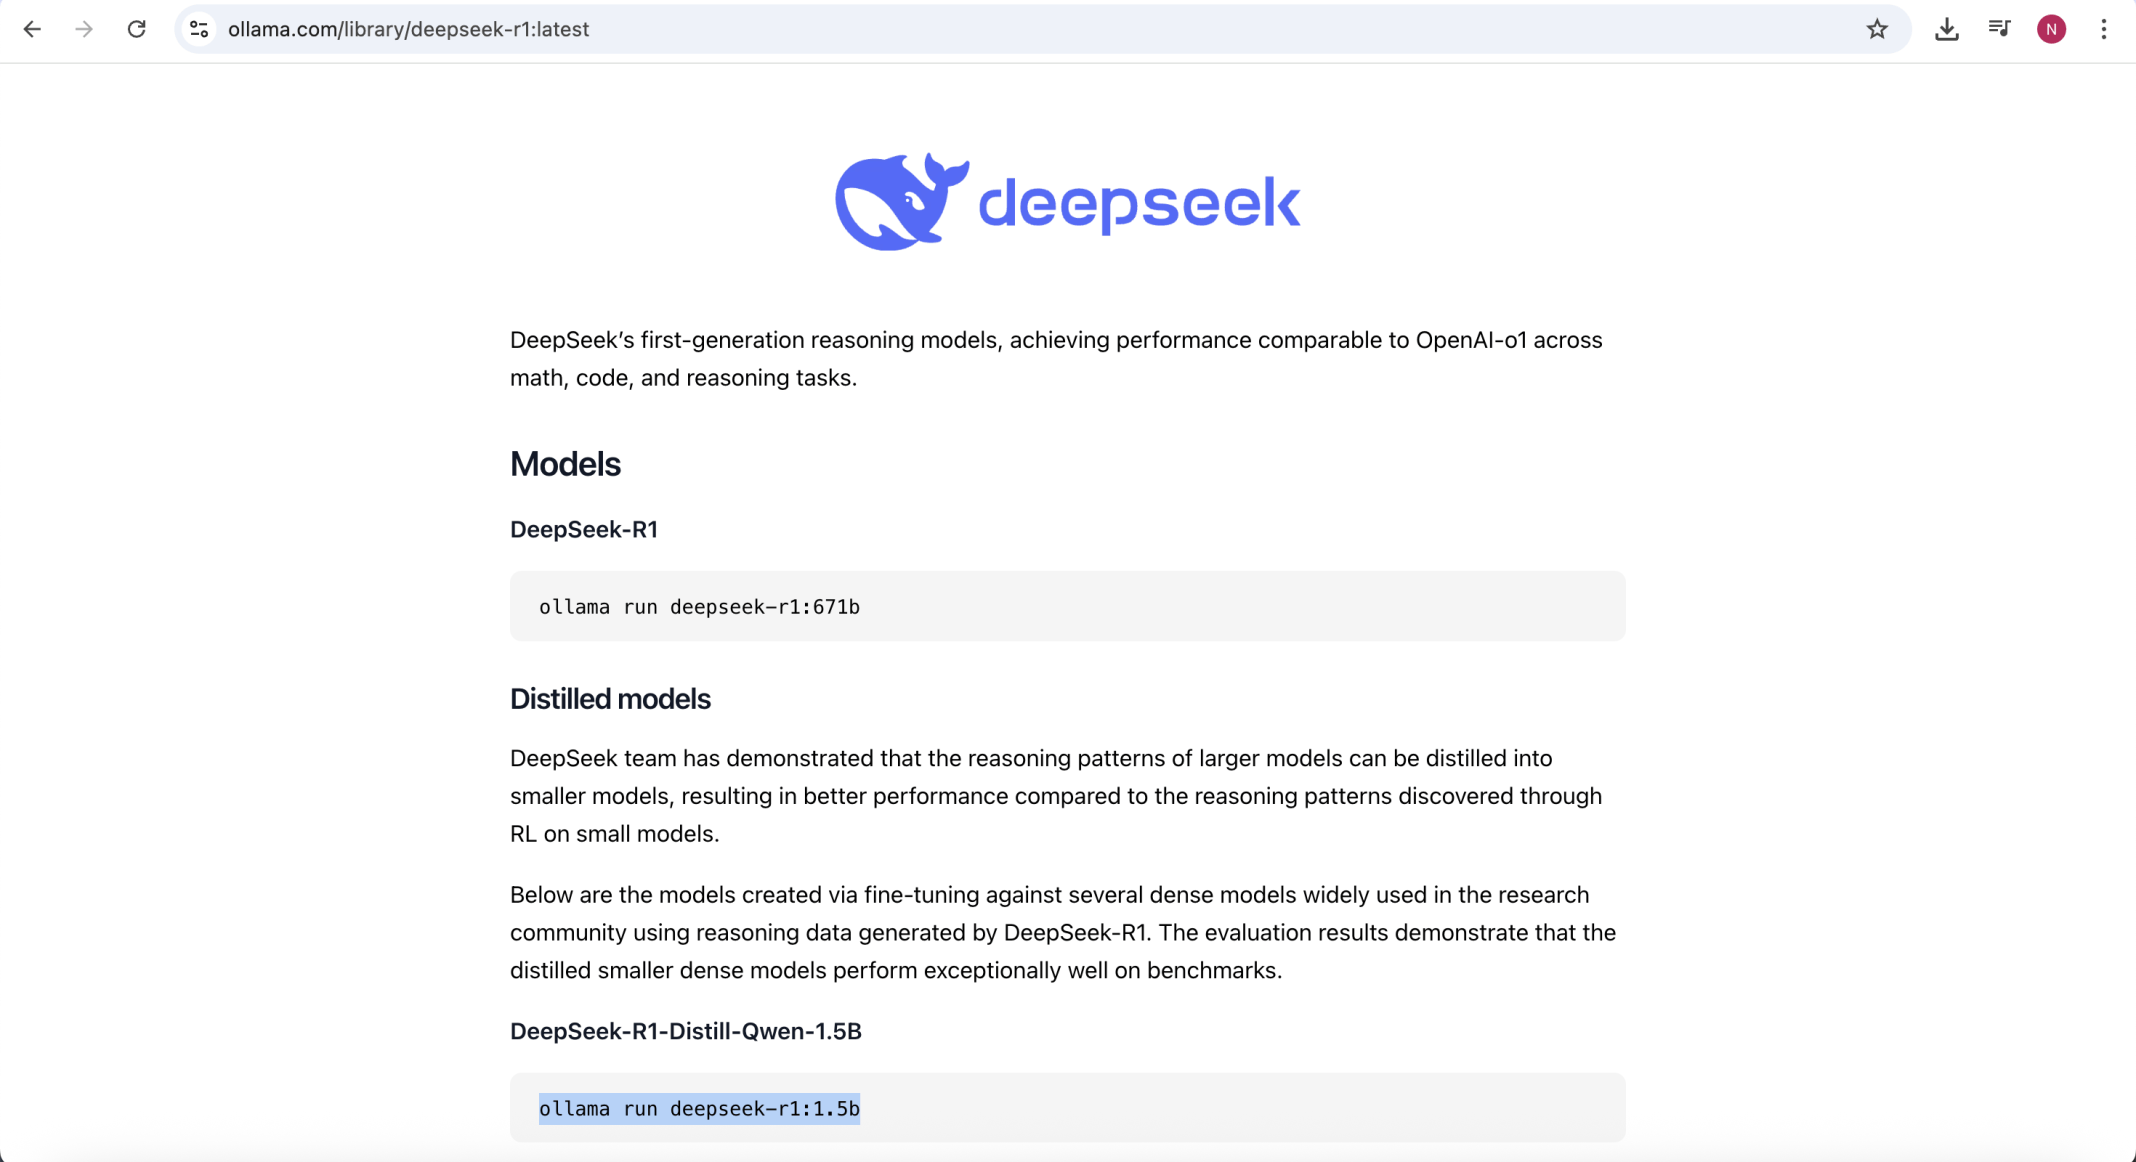Open the media controls icon
Image resolution: width=2136 pixels, height=1162 pixels.
[1999, 29]
